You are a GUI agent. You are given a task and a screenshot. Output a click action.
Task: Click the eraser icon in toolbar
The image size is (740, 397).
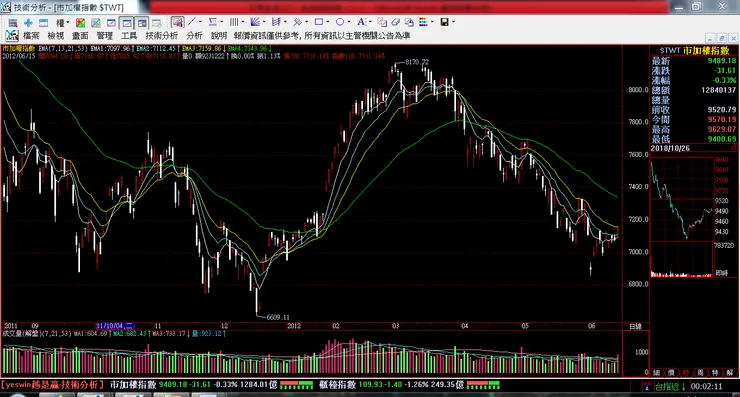coord(395,22)
